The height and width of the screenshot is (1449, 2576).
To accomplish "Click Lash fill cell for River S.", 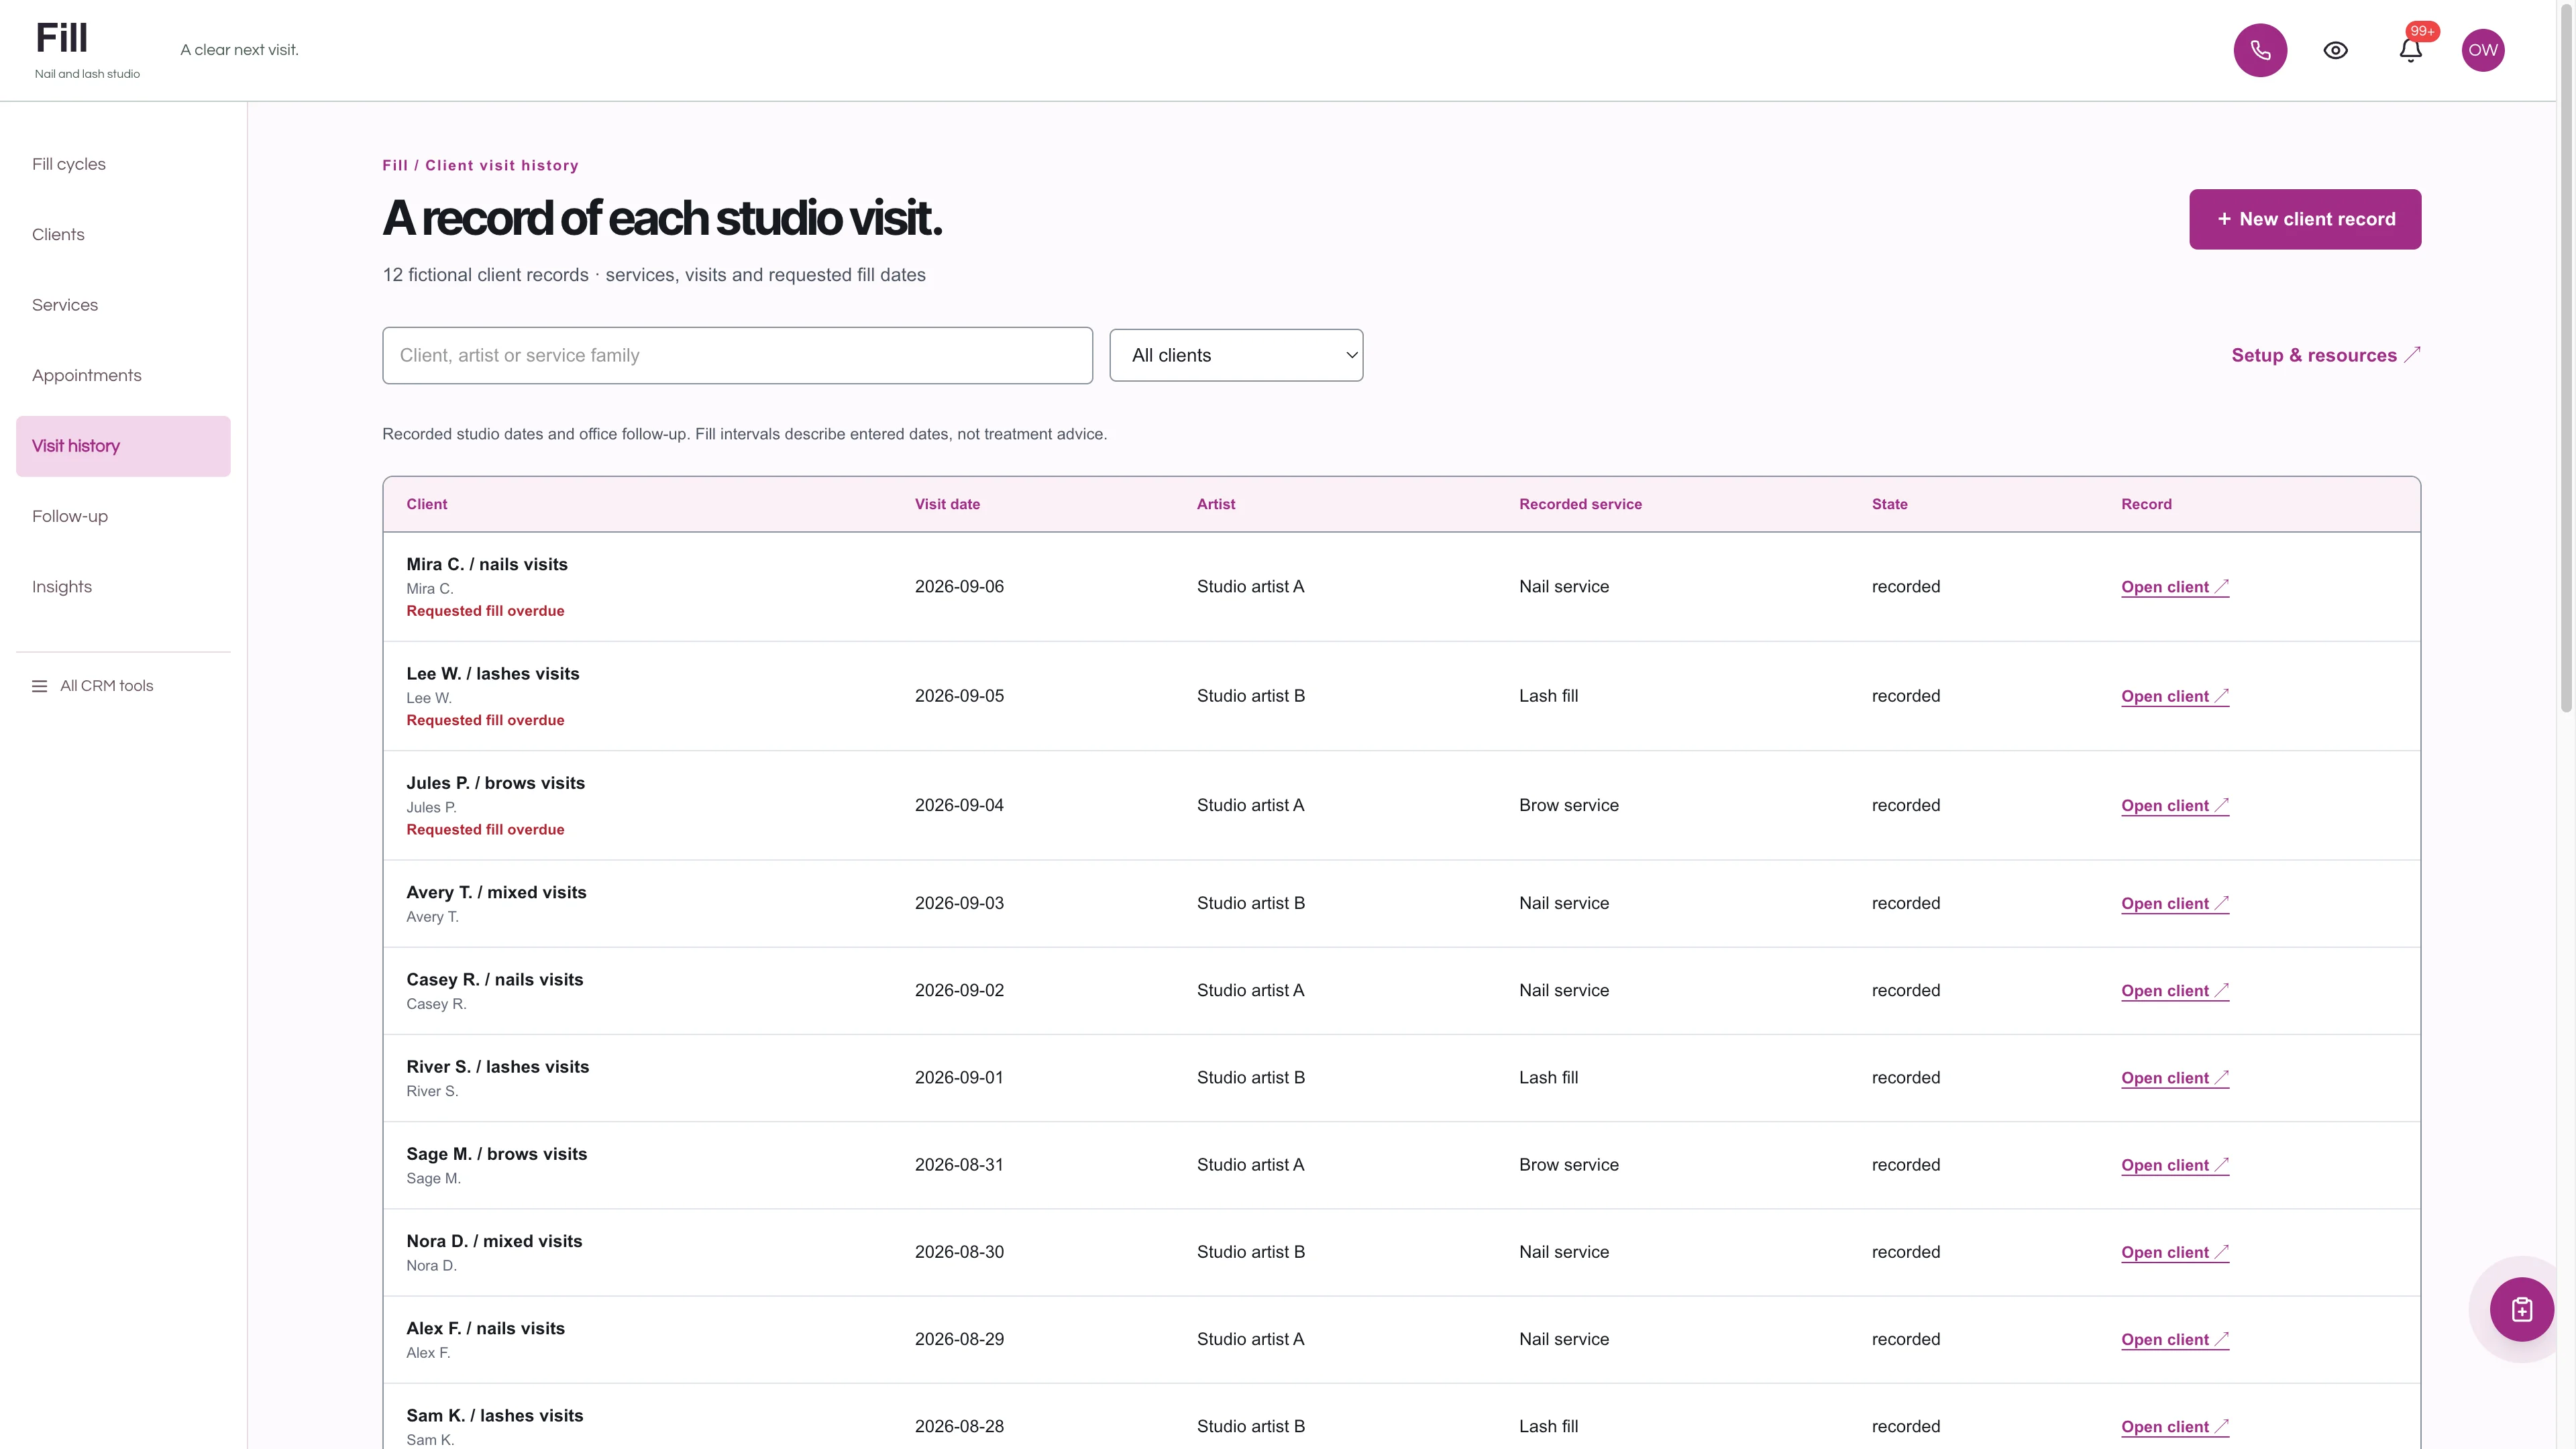I will (x=1548, y=1078).
